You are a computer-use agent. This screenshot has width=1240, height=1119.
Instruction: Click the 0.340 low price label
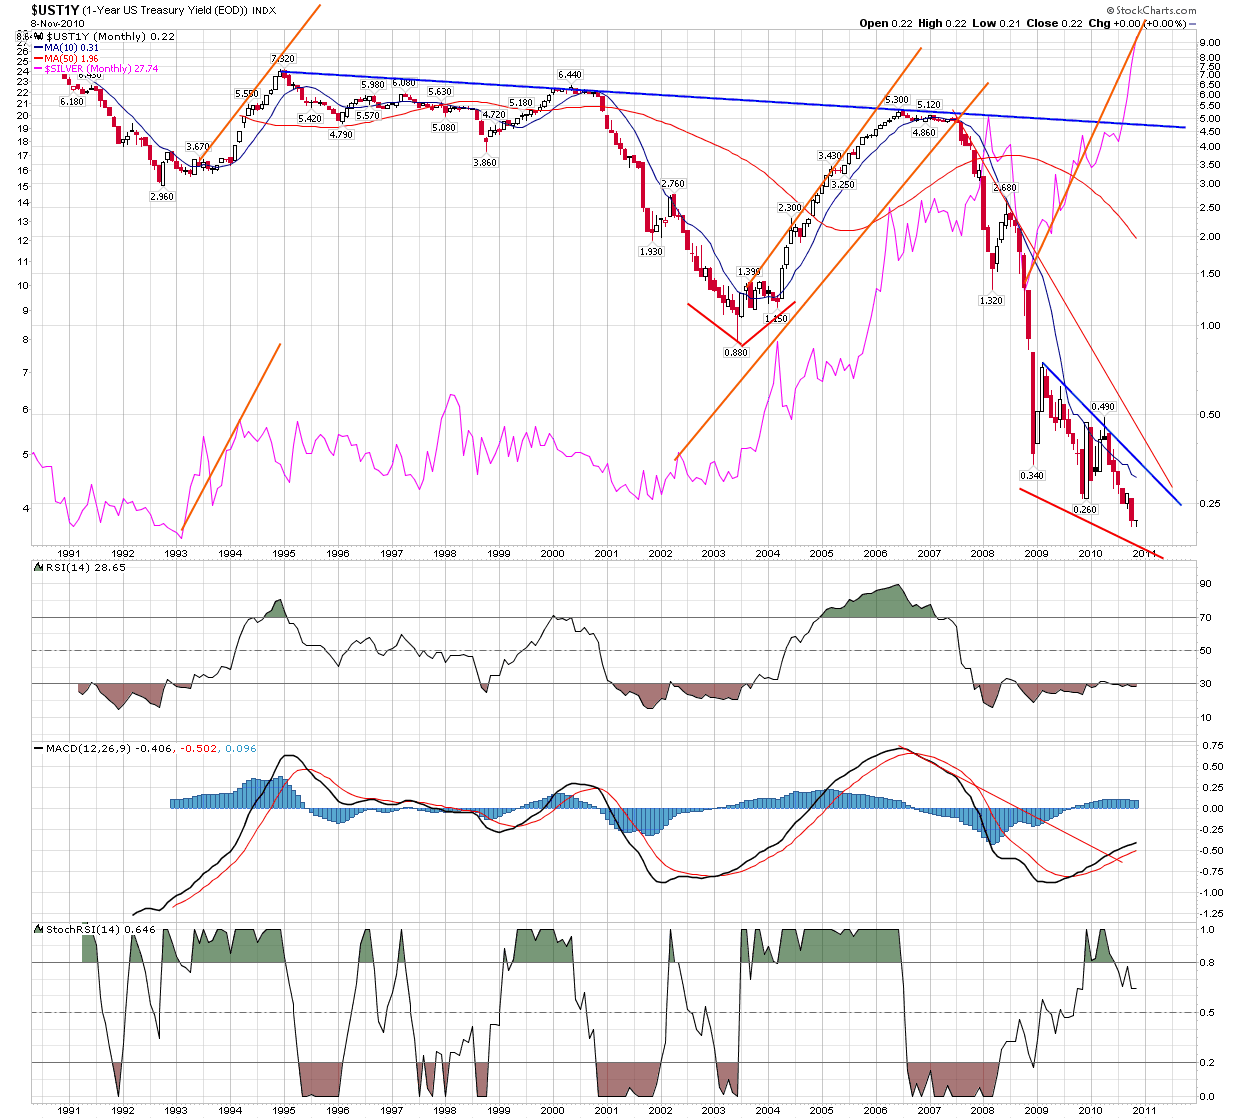tap(1032, 476)
